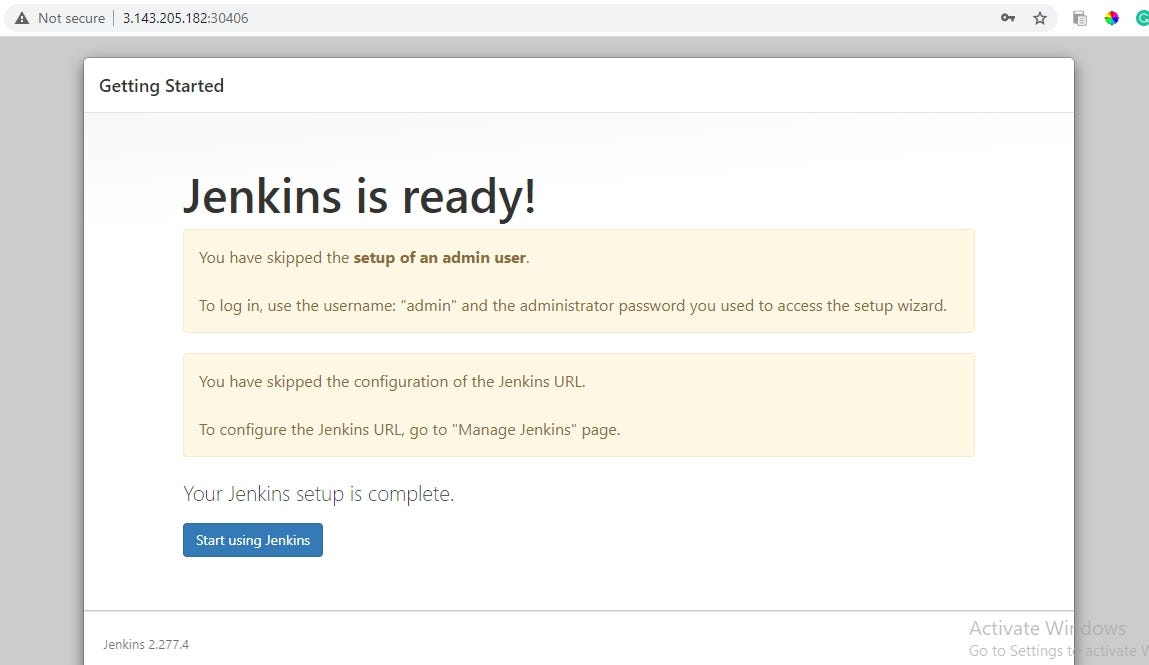This screenshot has width=1149, height=665.
Task: Click the Jenkins 2.277.4 version label
Action: tap(146, 644)
